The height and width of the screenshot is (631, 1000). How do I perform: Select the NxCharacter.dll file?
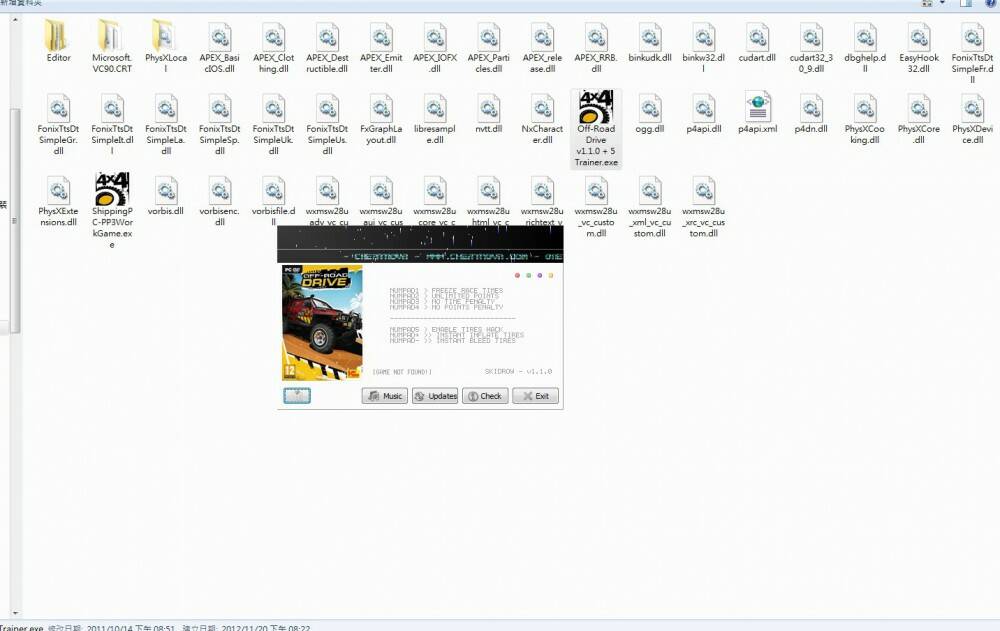[x=542, y=117]
